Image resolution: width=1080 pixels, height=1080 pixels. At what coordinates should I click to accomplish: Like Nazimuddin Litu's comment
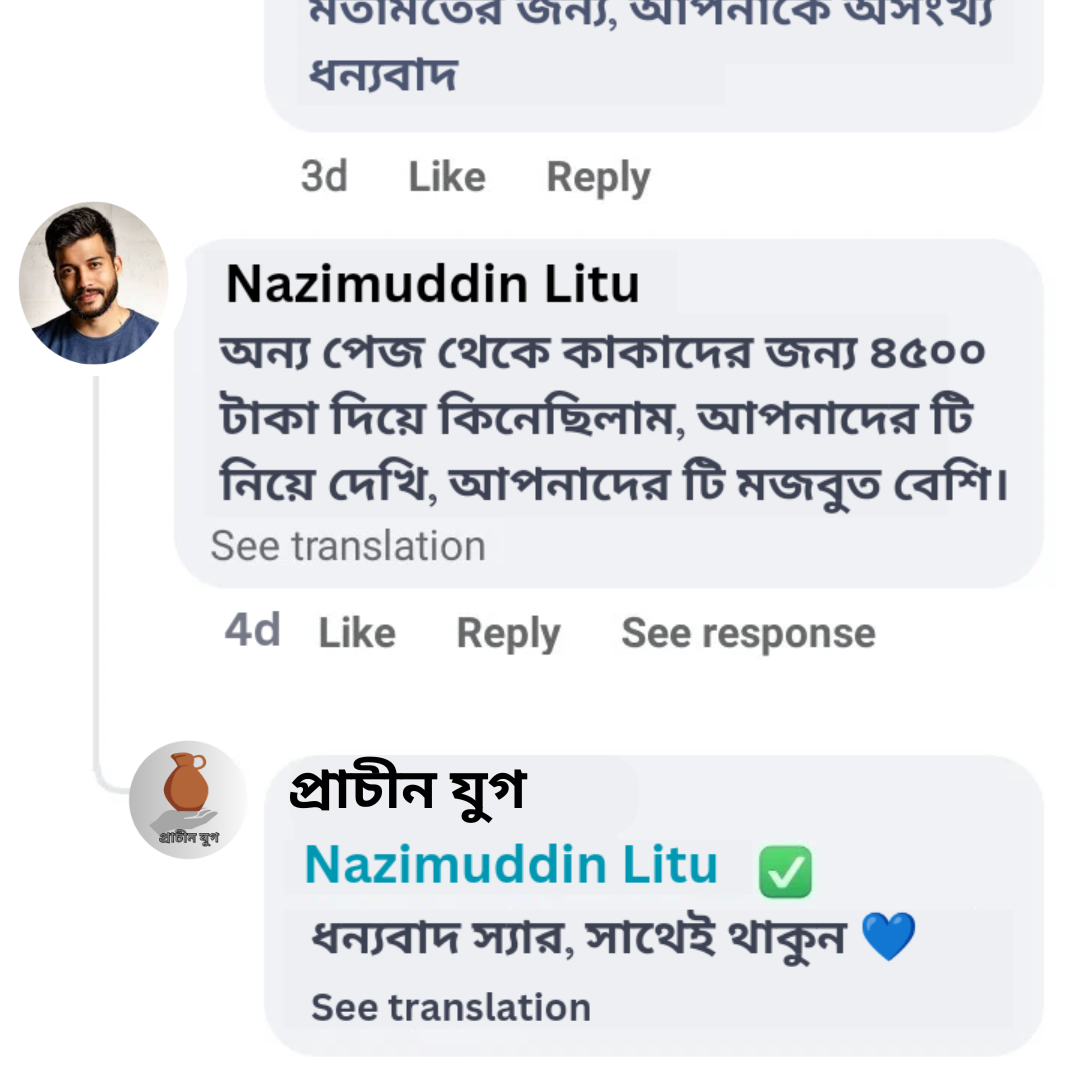click(x=356, y=632)
